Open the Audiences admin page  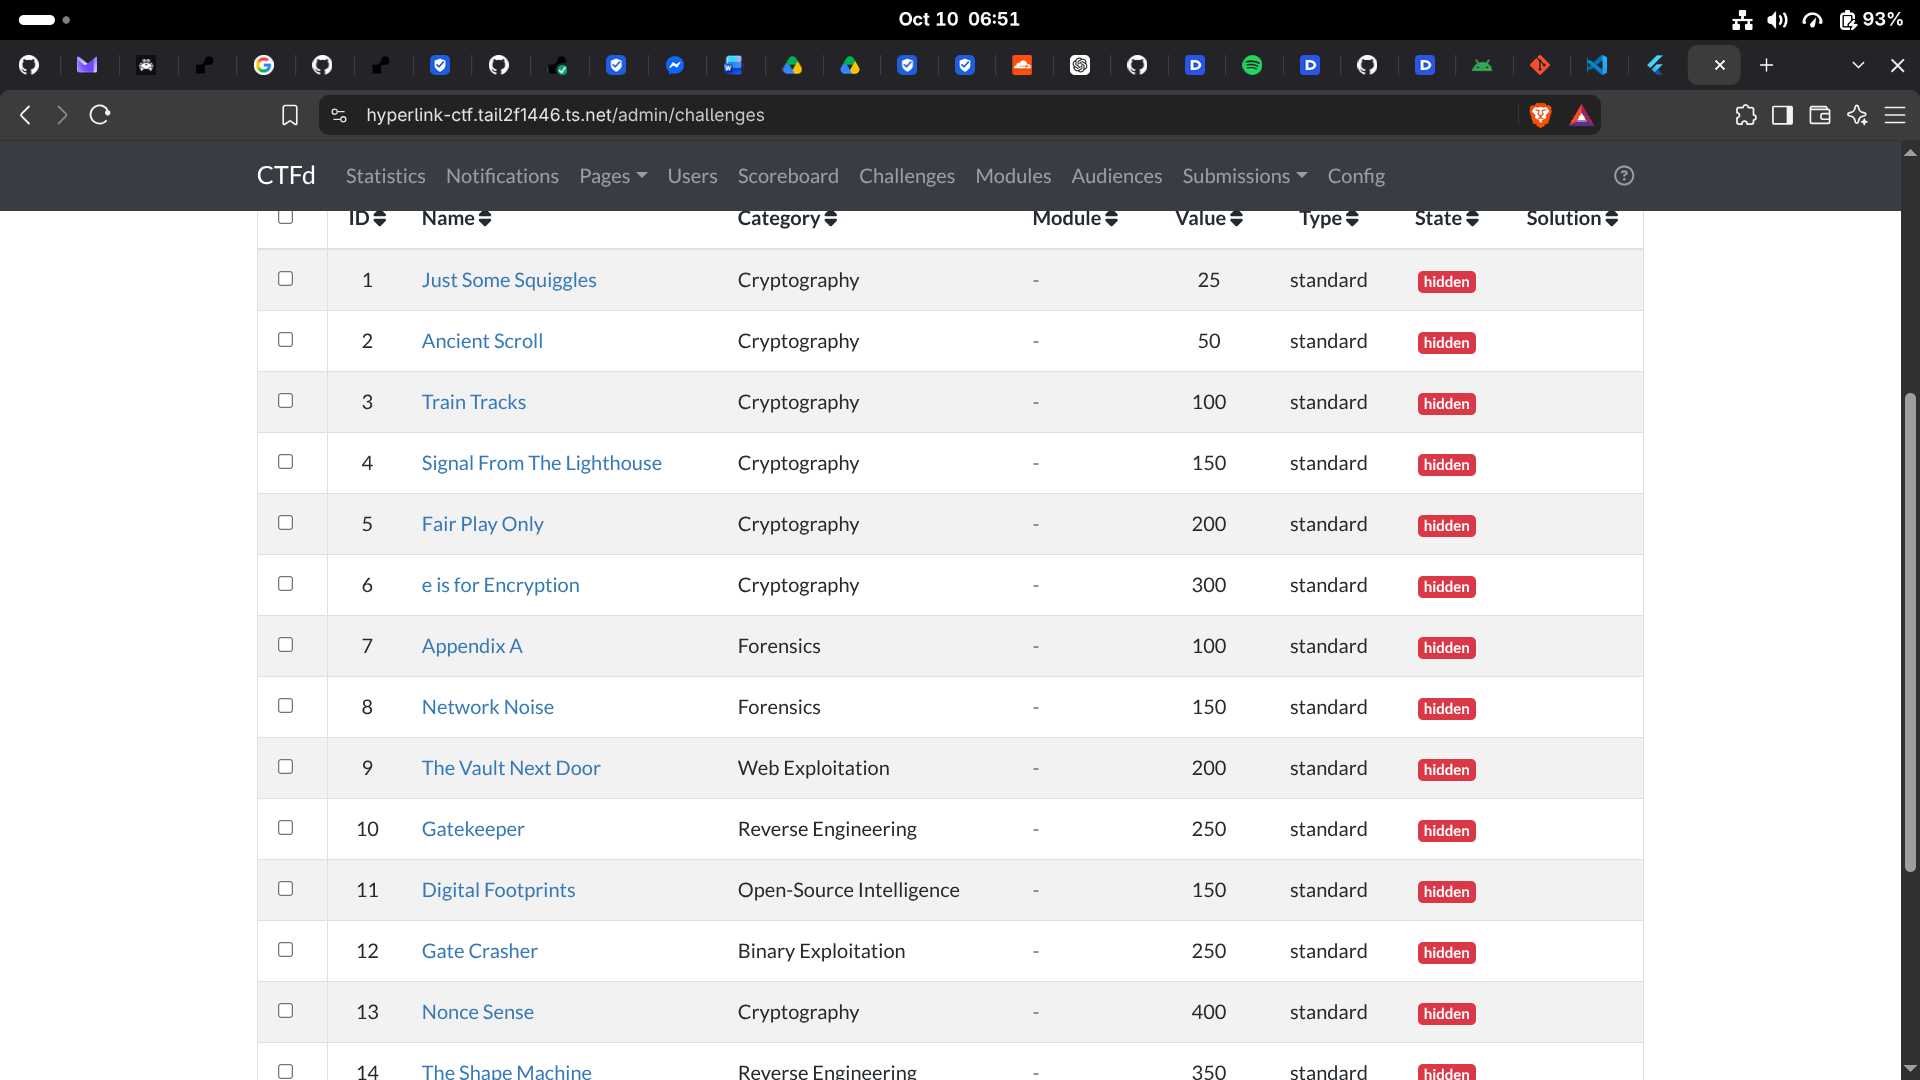point(1116,176)
